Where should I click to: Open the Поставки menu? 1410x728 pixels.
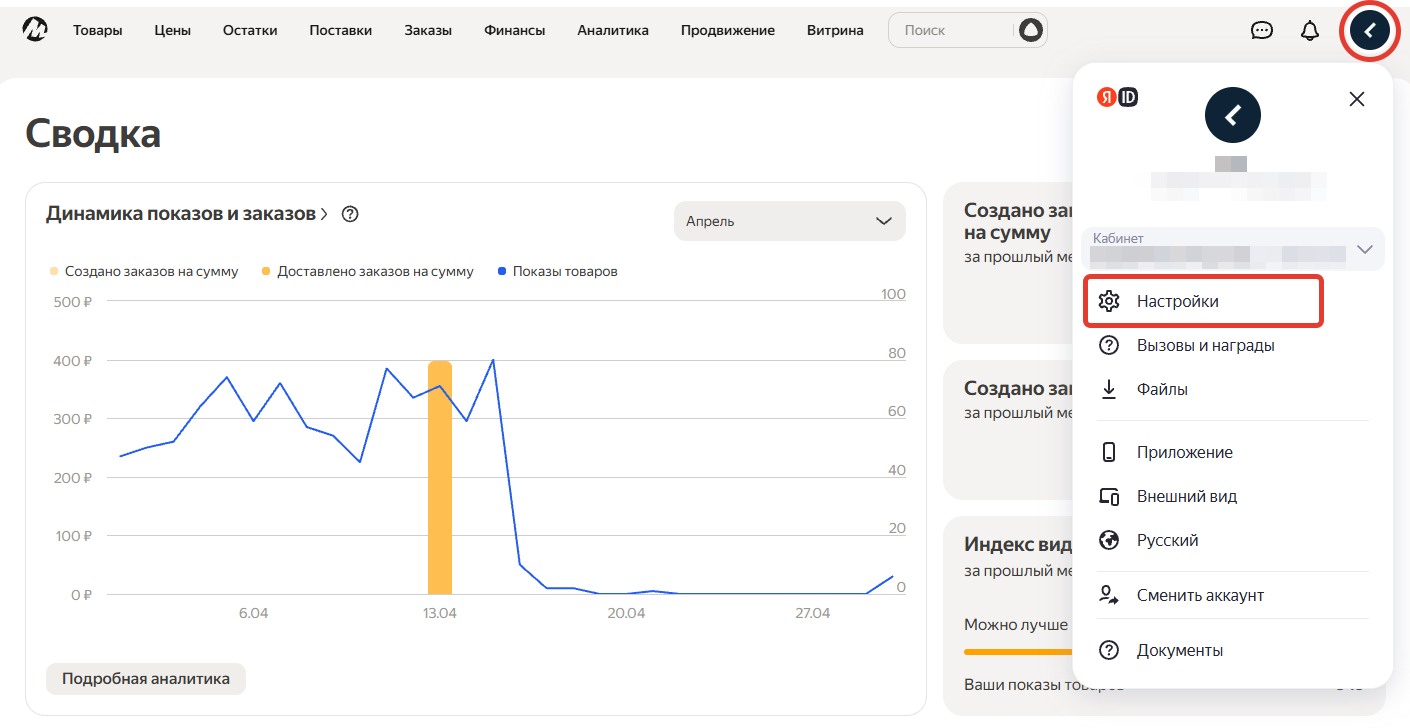click(341, 30)
